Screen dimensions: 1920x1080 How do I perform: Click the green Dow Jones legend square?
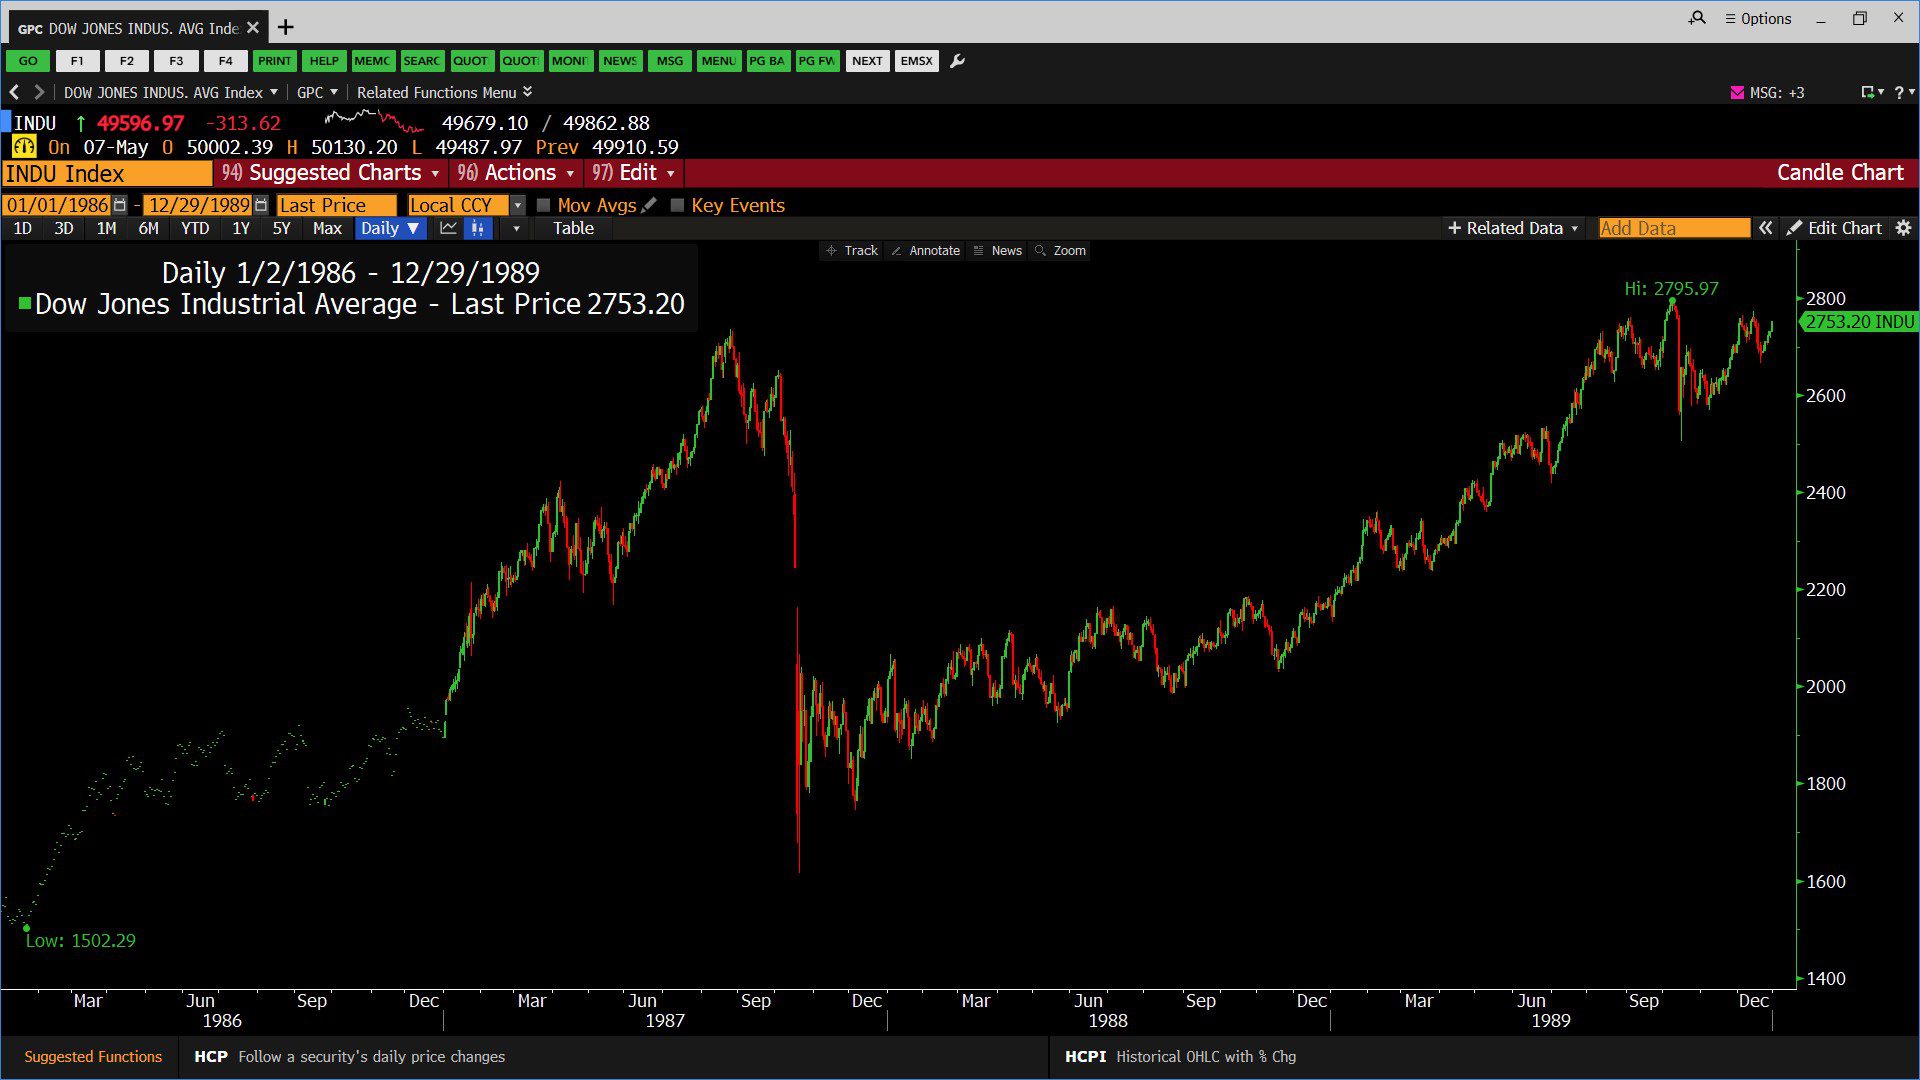[25, 302]
